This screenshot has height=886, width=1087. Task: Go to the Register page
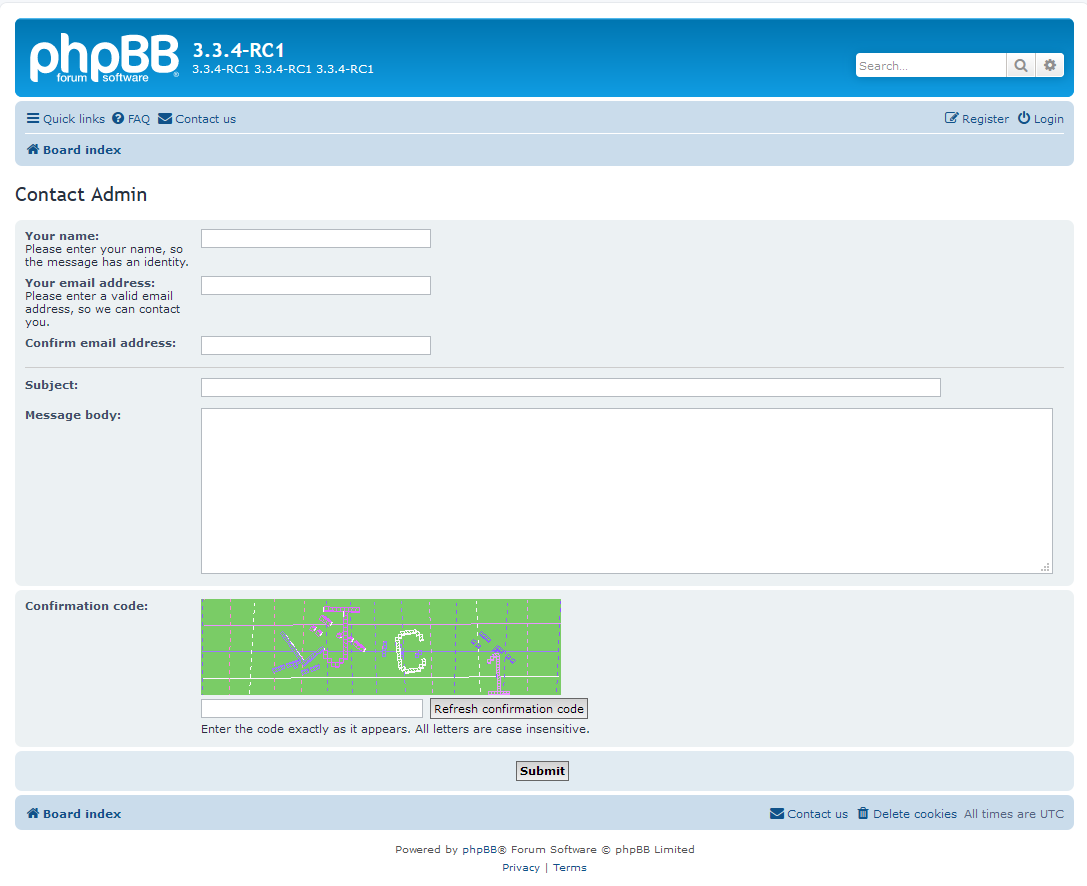pos(977,119)
